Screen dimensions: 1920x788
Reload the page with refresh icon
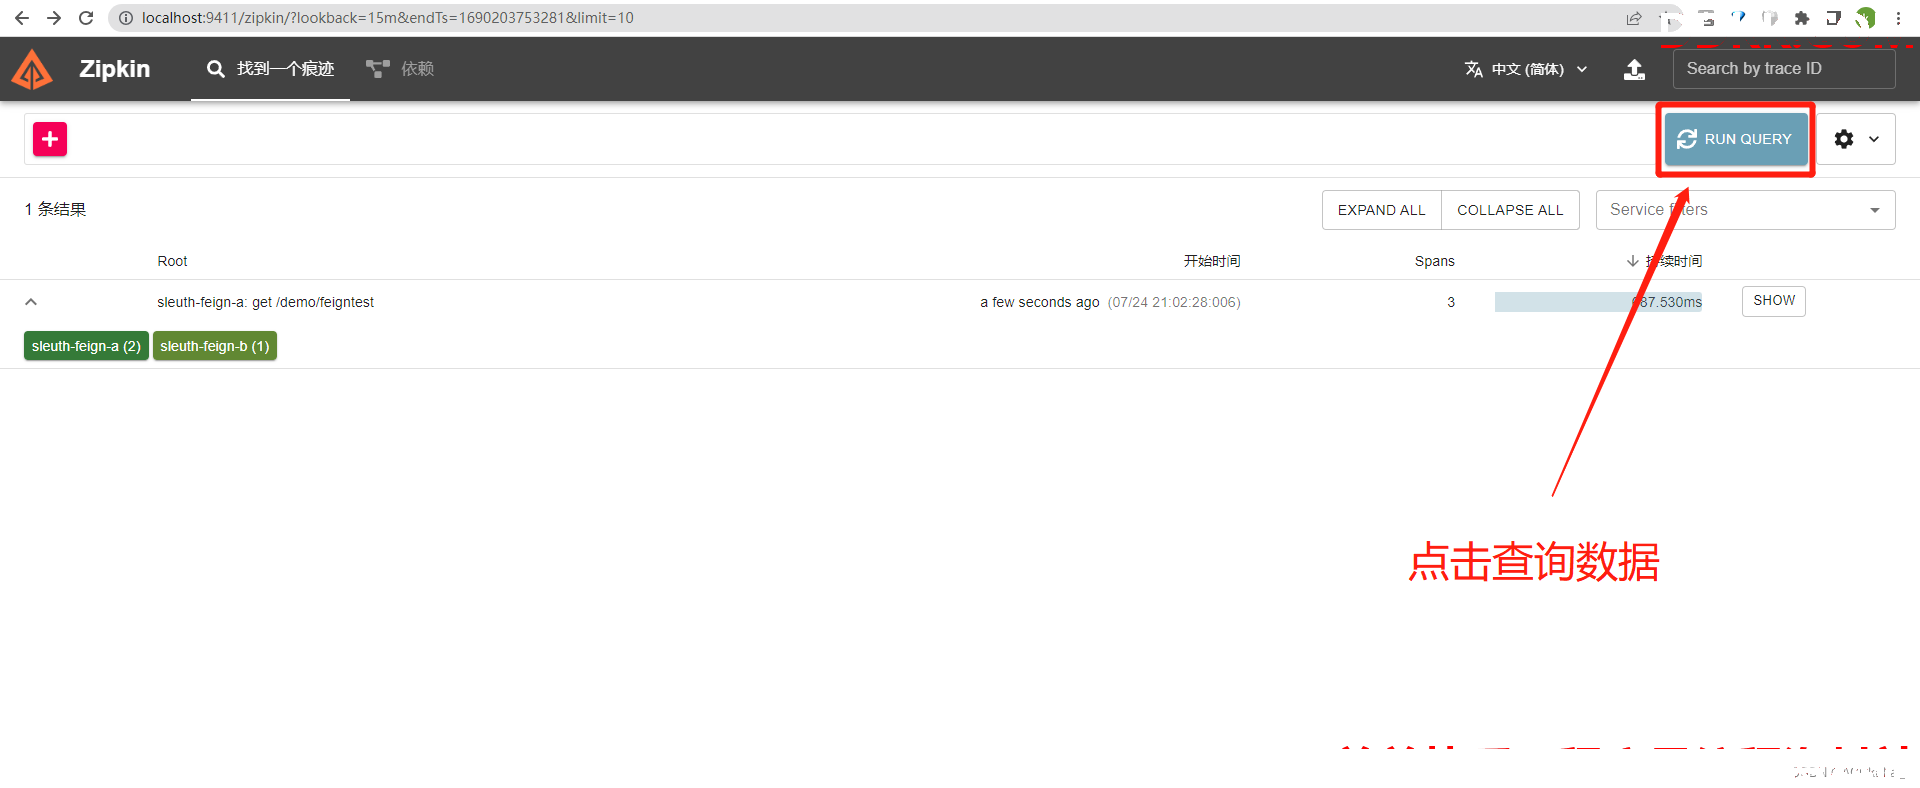[x=86, y=18]
